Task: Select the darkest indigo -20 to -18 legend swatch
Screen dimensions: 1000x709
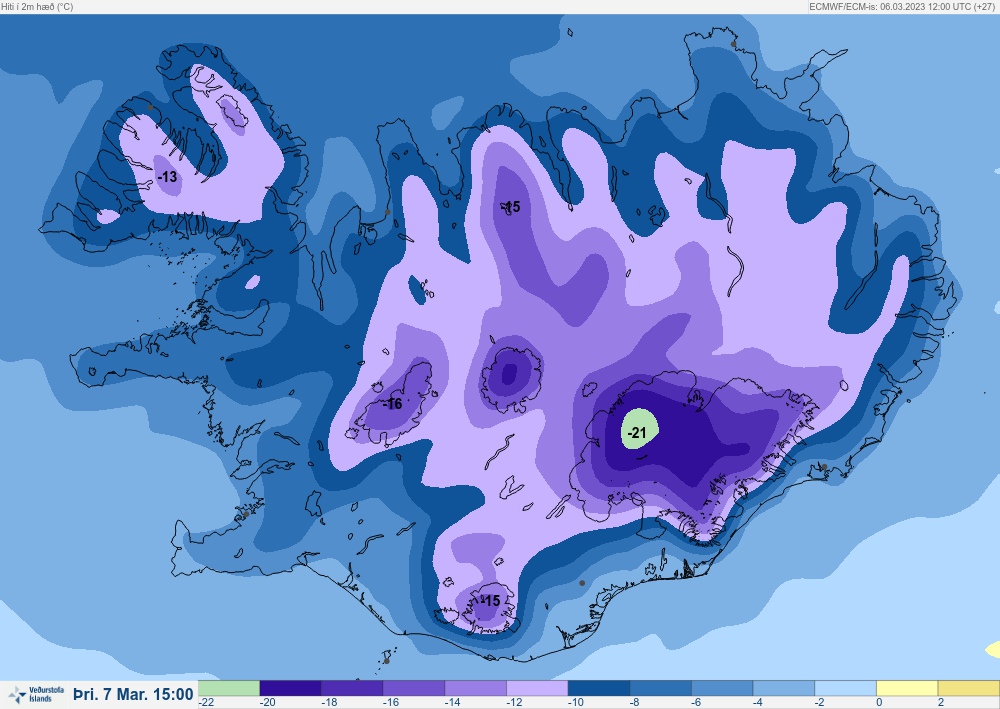Action: (x=290, y=688)
